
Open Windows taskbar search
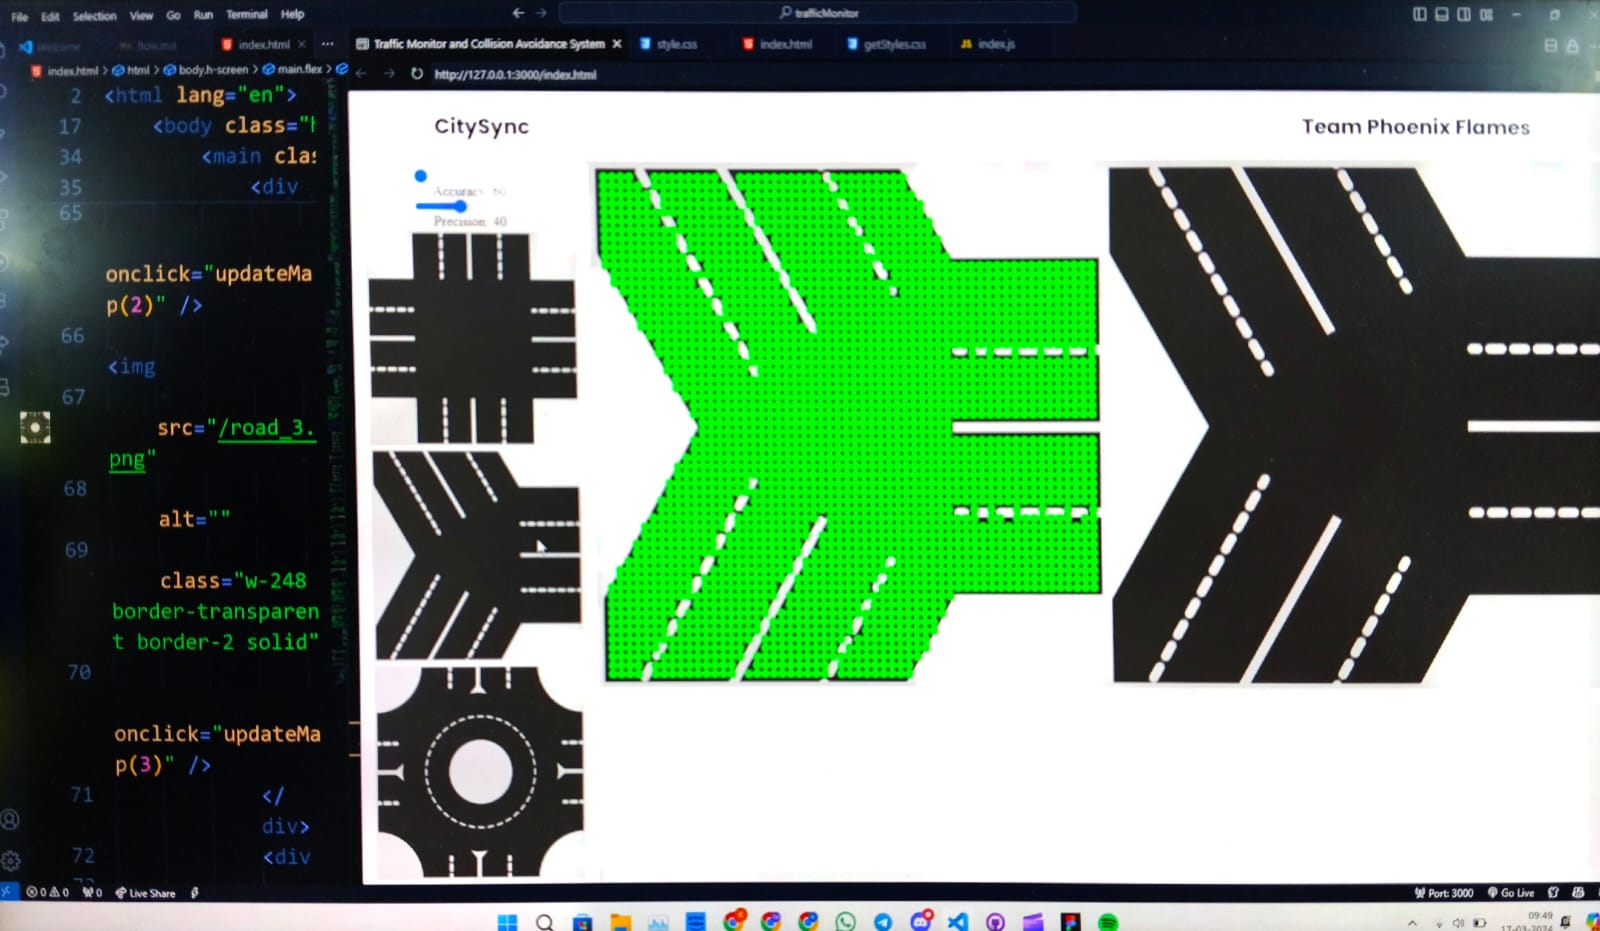point(545,922)
